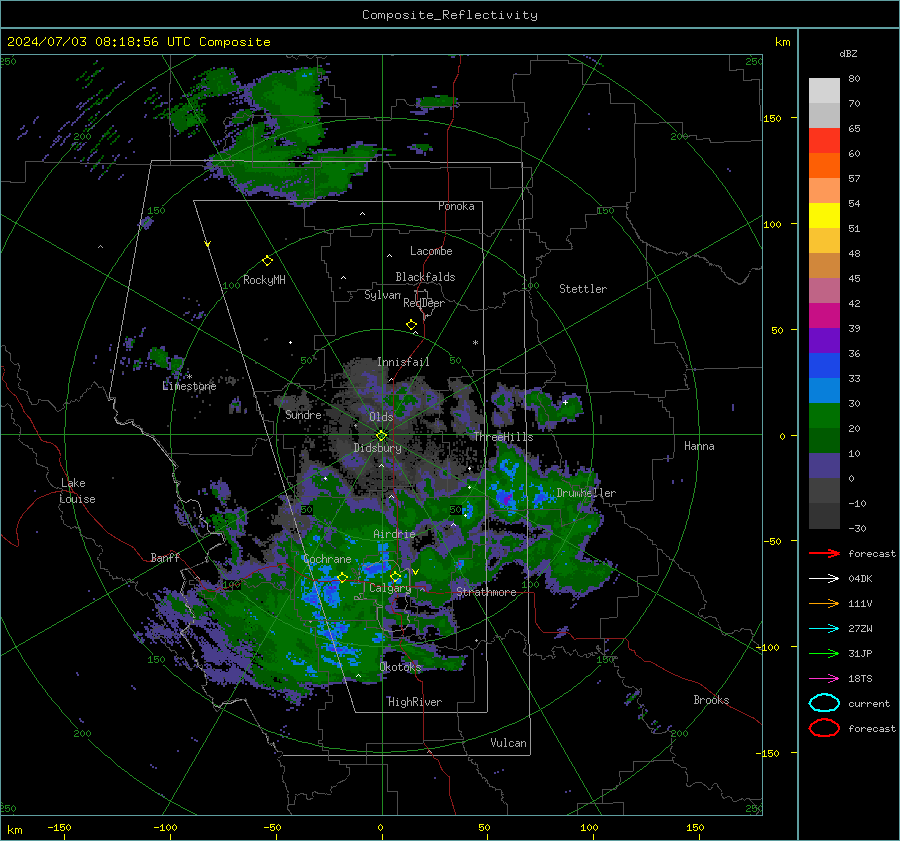The height and width of the screenshot is (841, 900).
Task: Click the Calgary city label
Action: pos(390,588)
